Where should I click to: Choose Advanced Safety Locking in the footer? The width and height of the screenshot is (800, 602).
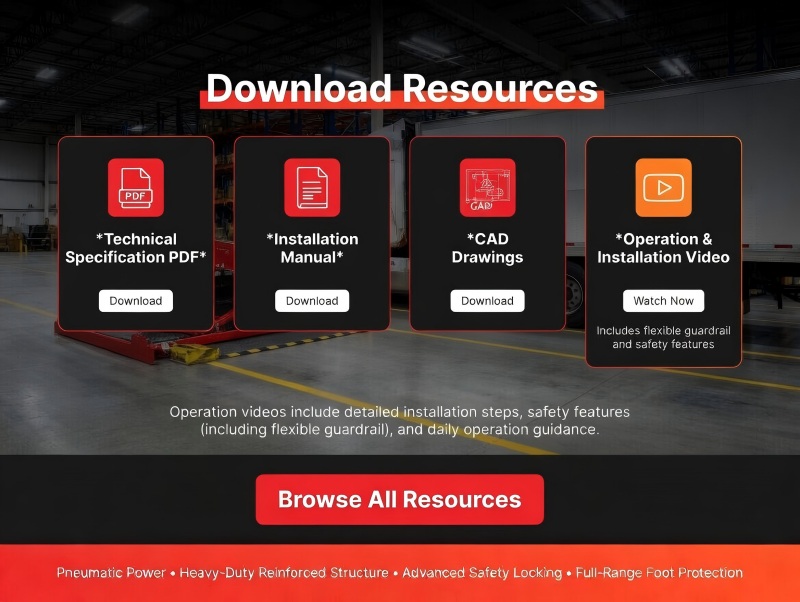pos(482,573)
